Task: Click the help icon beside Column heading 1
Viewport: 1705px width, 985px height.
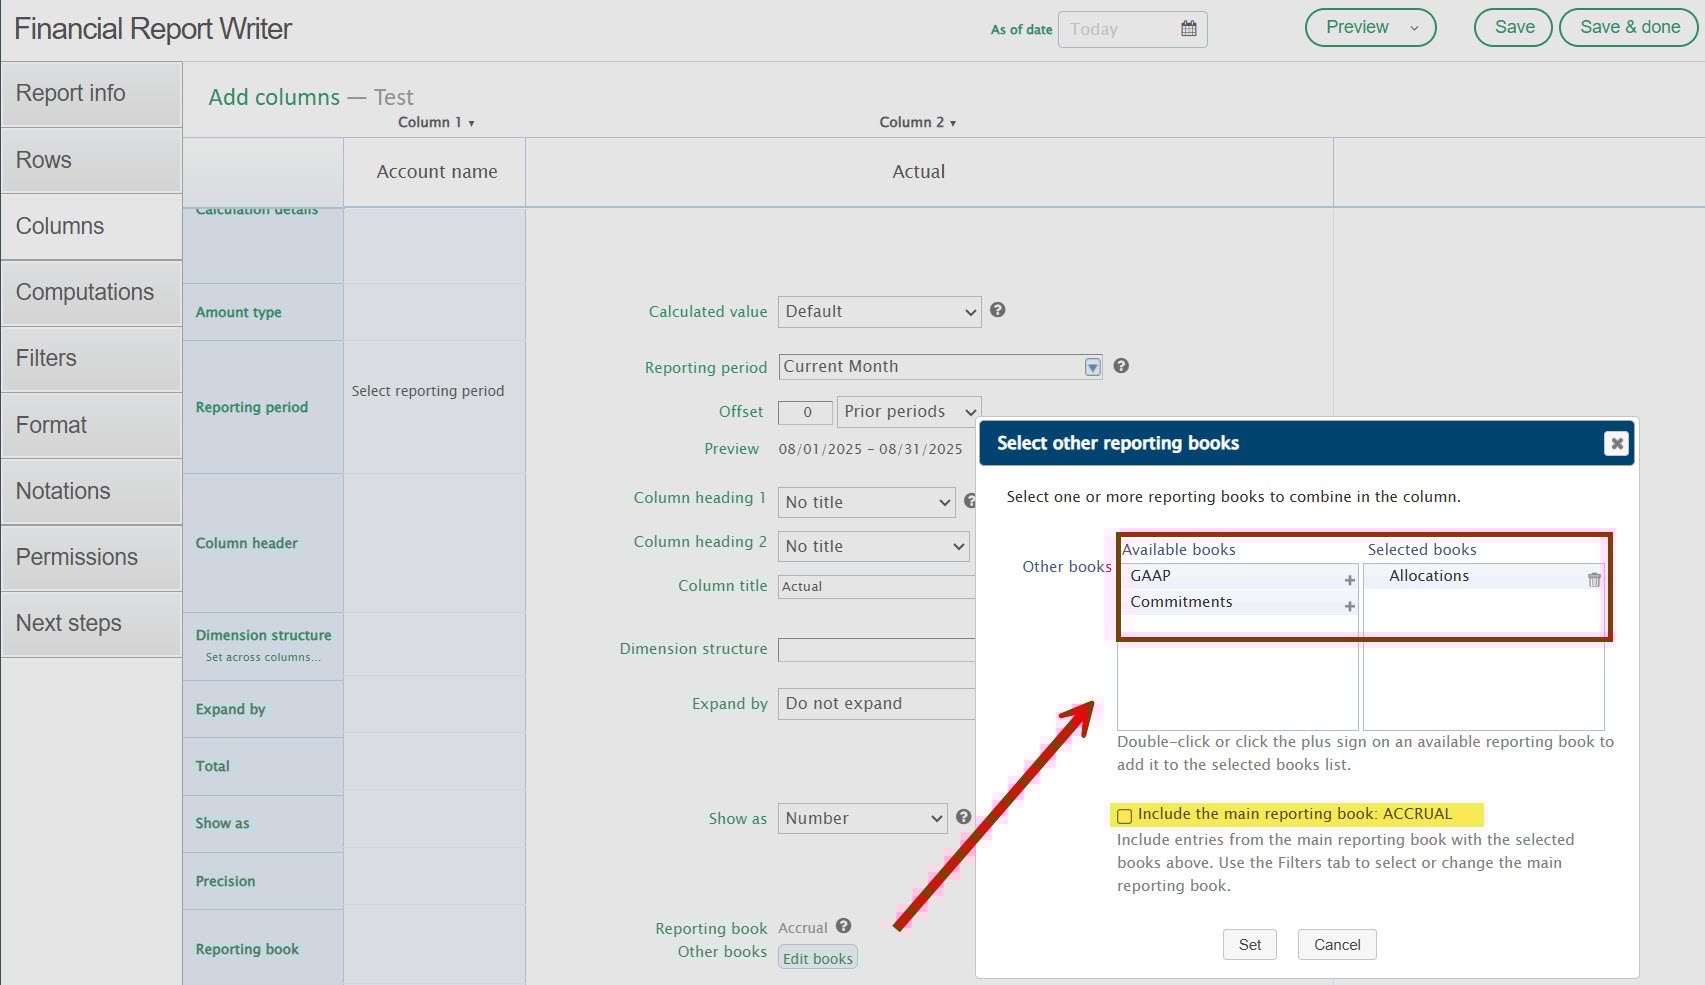Action: coord(971,501)
